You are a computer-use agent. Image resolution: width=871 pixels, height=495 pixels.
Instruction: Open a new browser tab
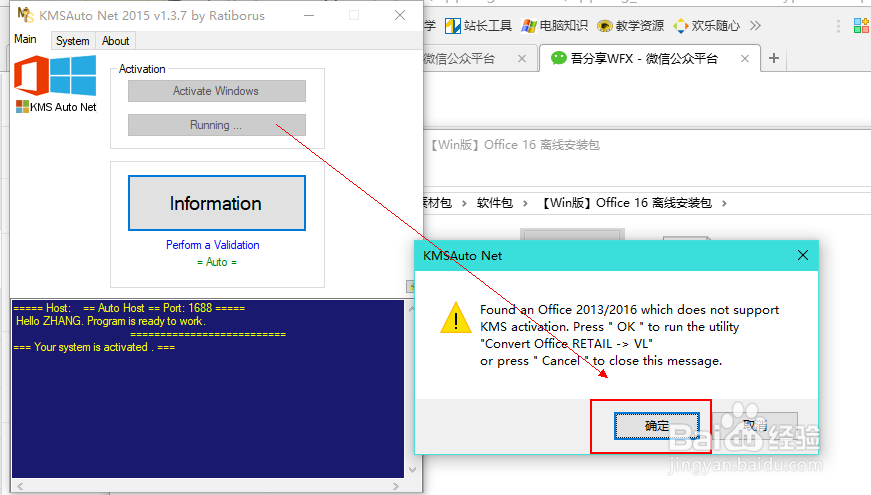pos(774,58)
